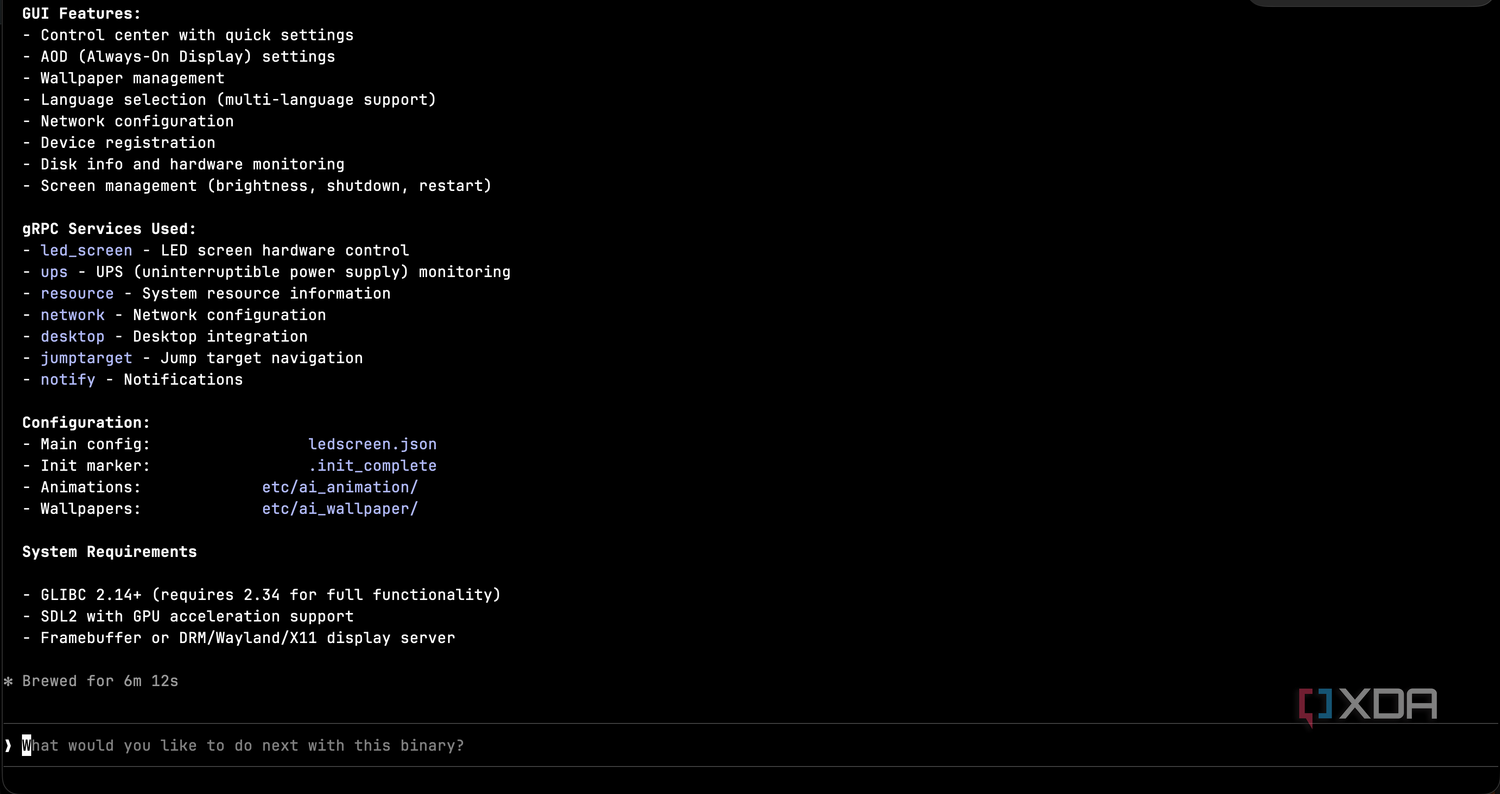Click the 'Configuration:' heading

click(86, 422)
